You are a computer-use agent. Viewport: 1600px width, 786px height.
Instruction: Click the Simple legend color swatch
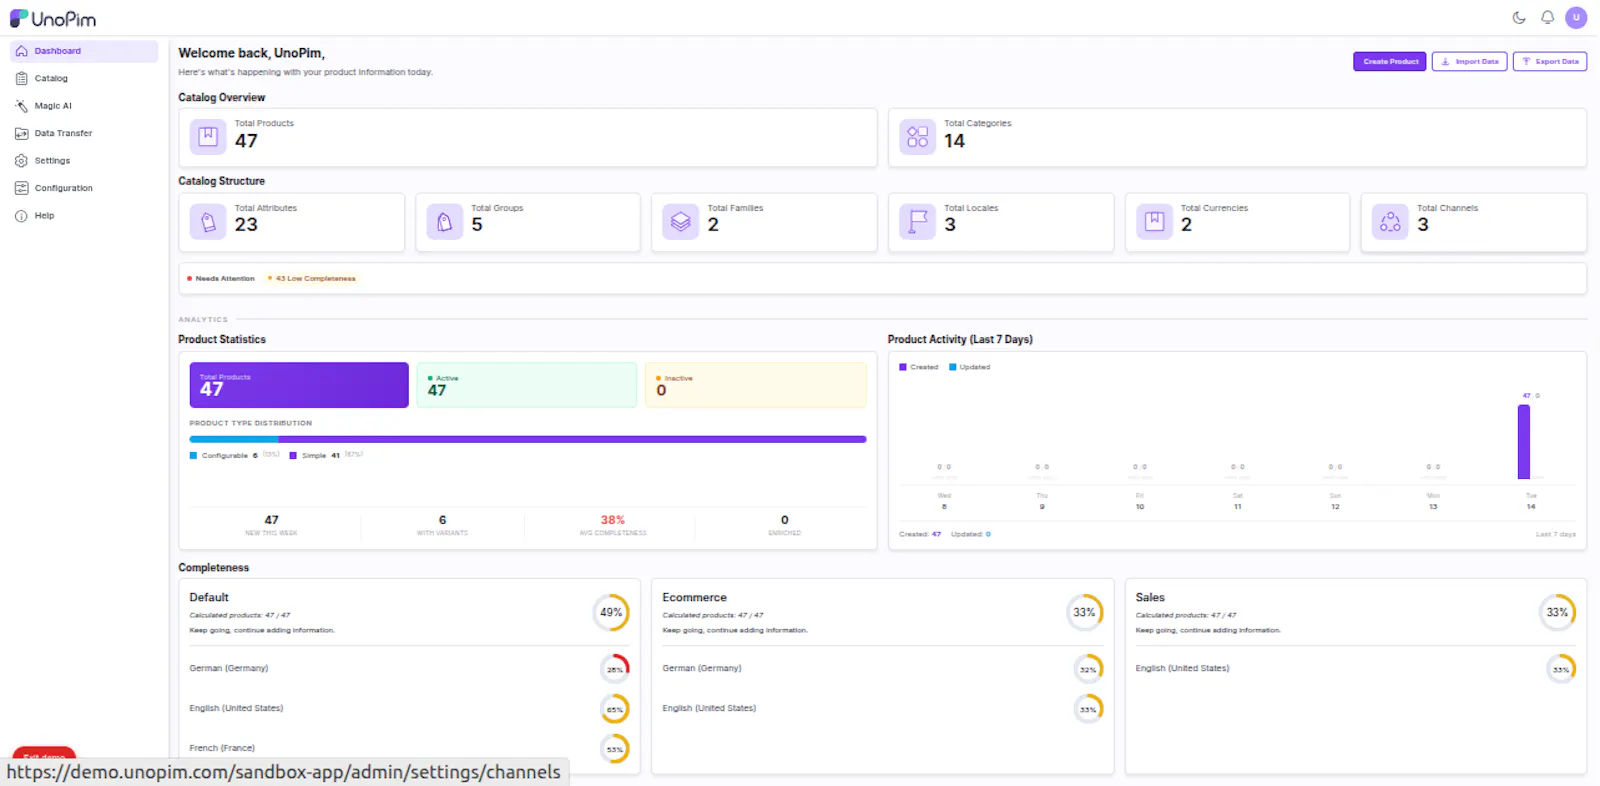293,456
